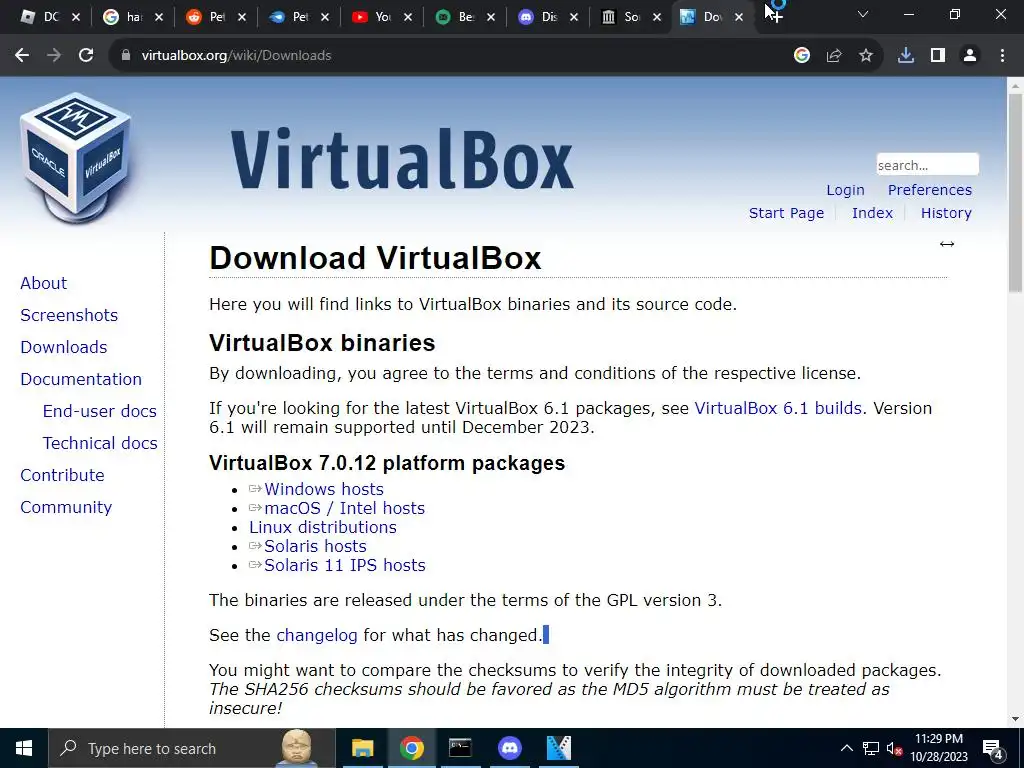Open Community in the sidebar
1024x768 pixels.
pyautogui.click(x=66, y=507)
